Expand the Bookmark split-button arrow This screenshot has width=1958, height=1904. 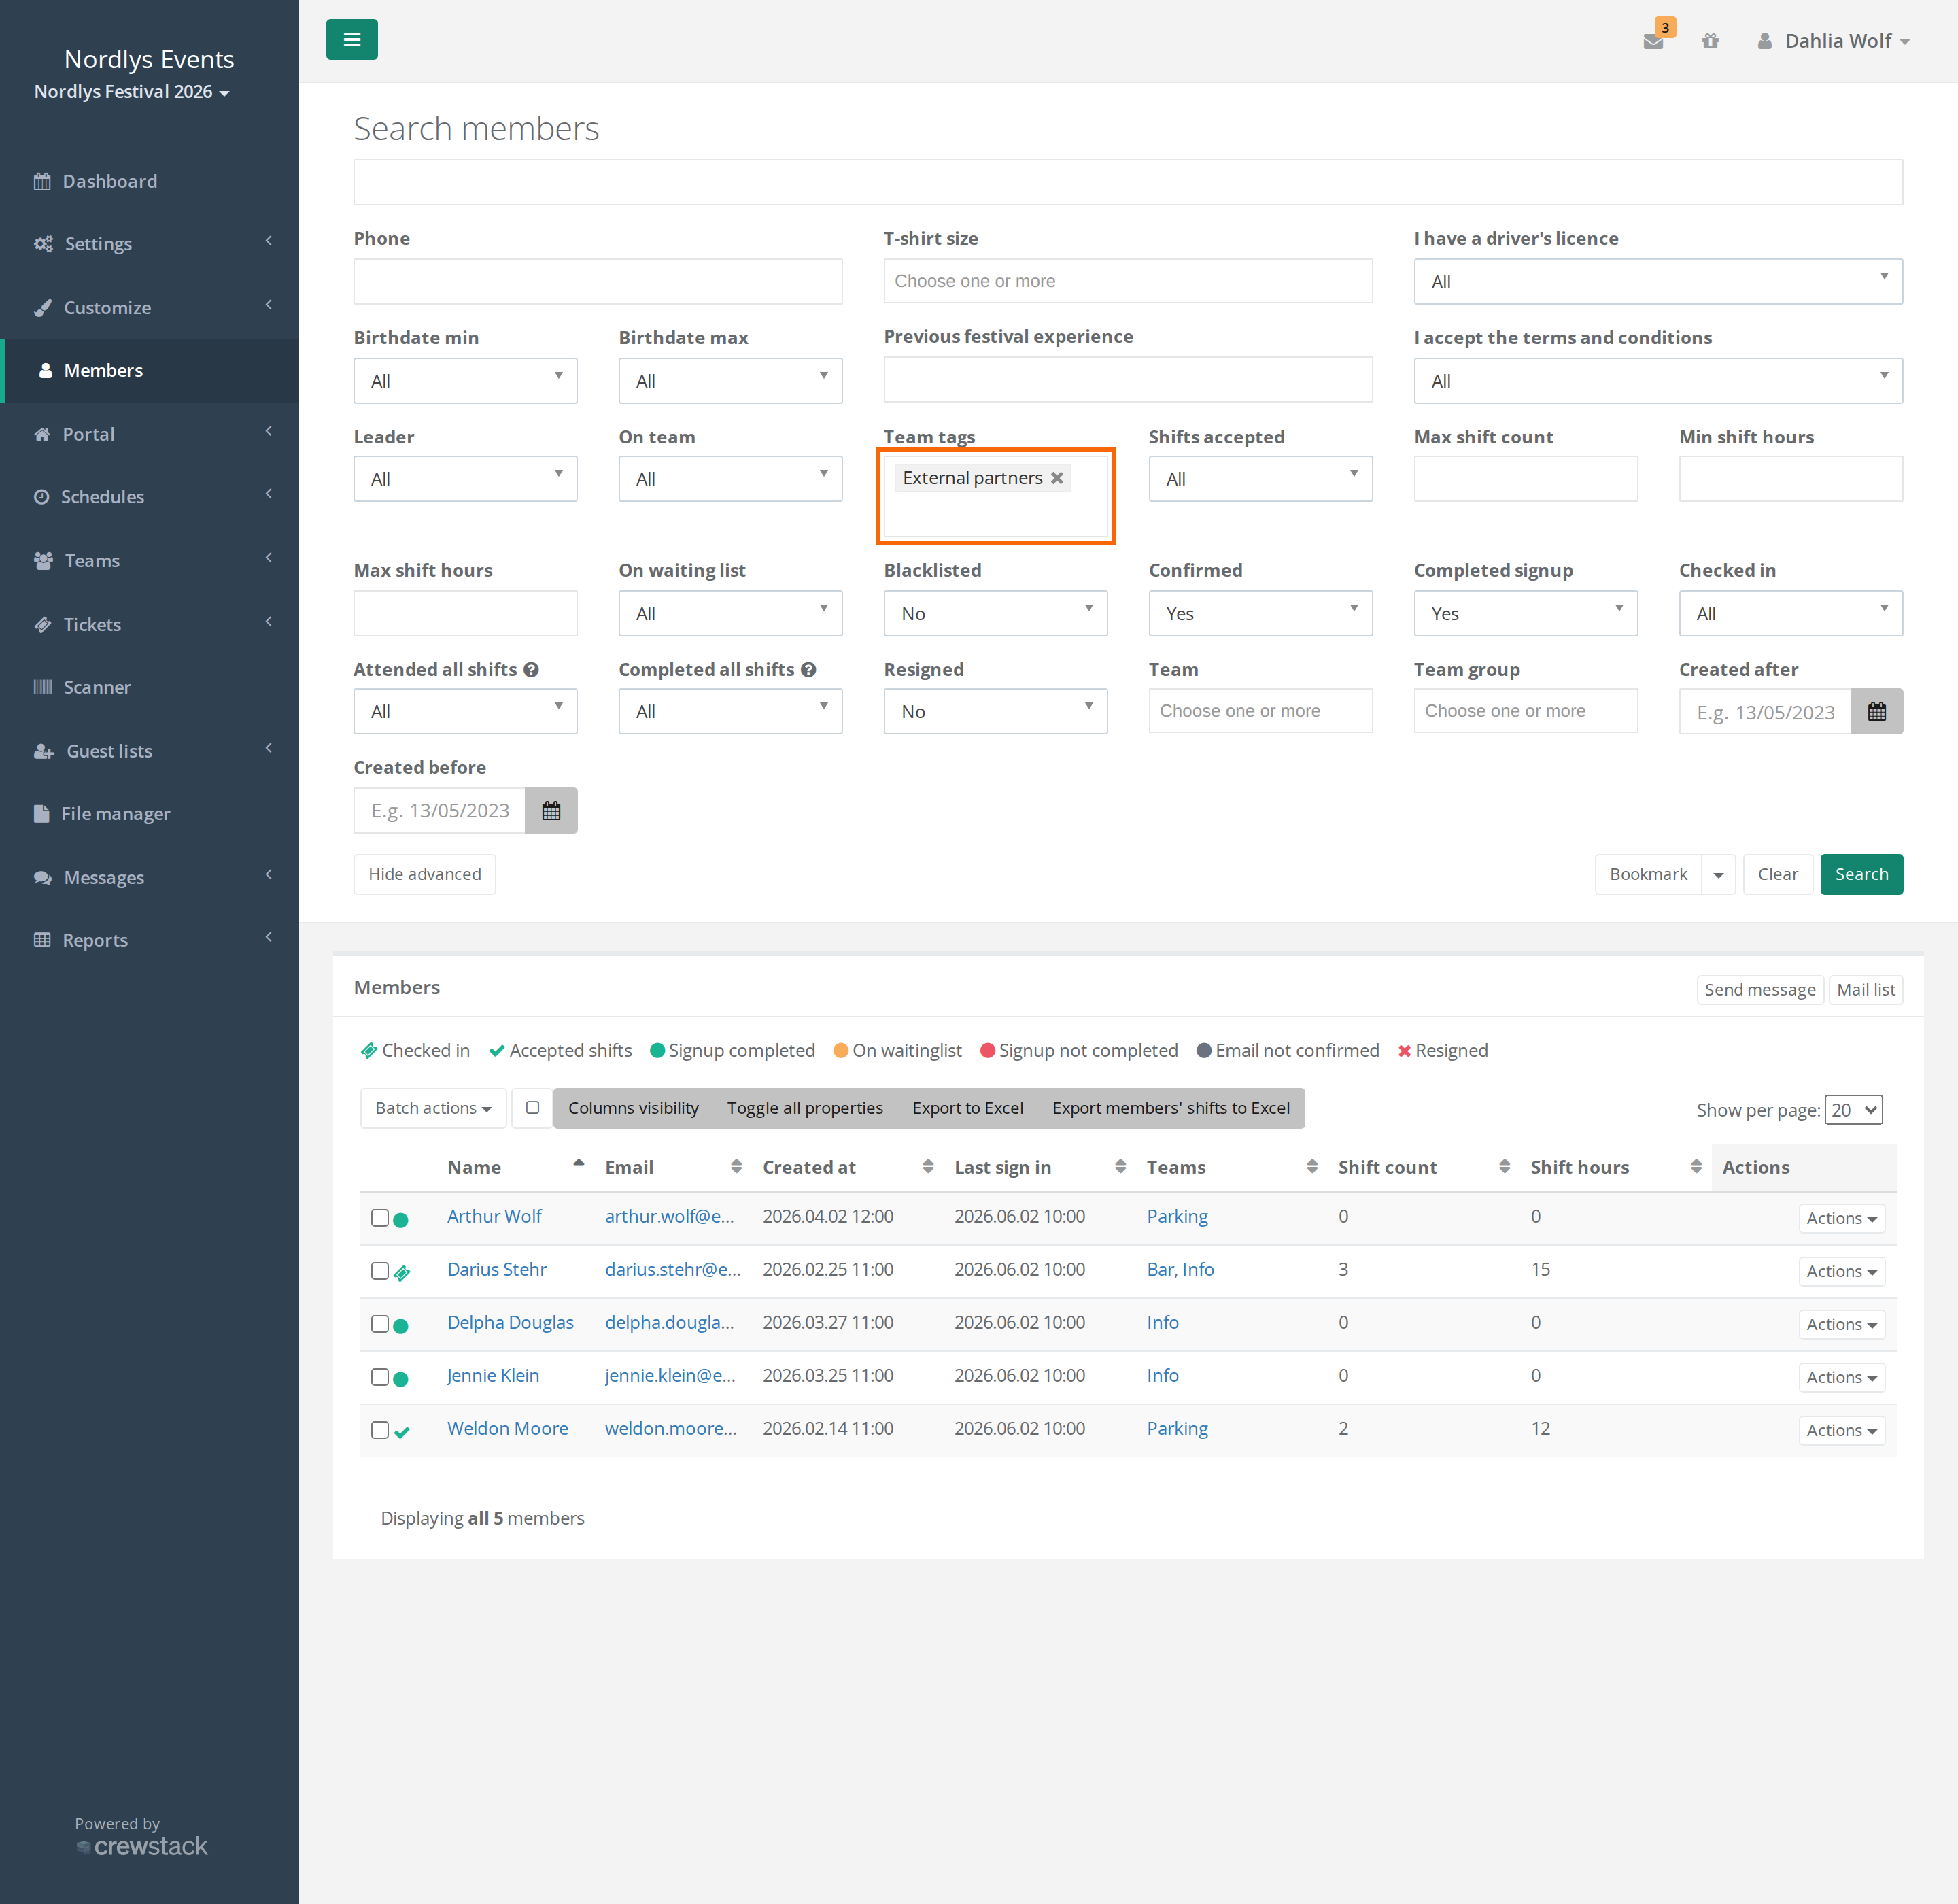pyautogui.click(x=1718, y=875)
